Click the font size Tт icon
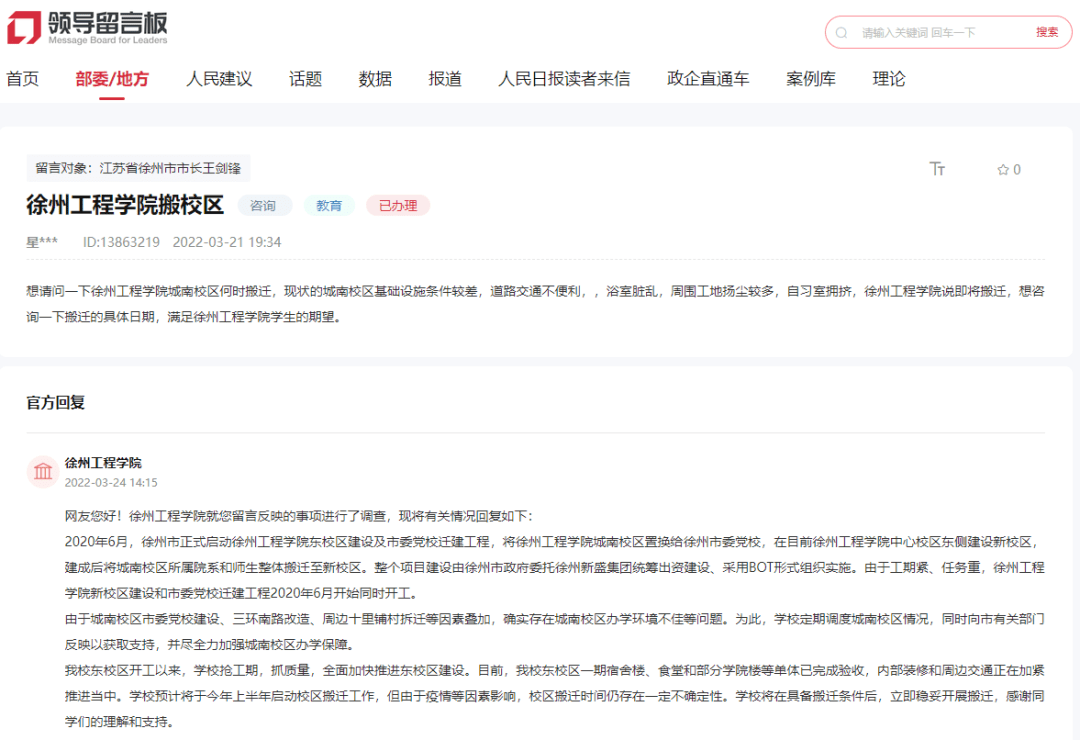Image resolution: width=1080 pixels, height=740 pixels. click(937, 169)
